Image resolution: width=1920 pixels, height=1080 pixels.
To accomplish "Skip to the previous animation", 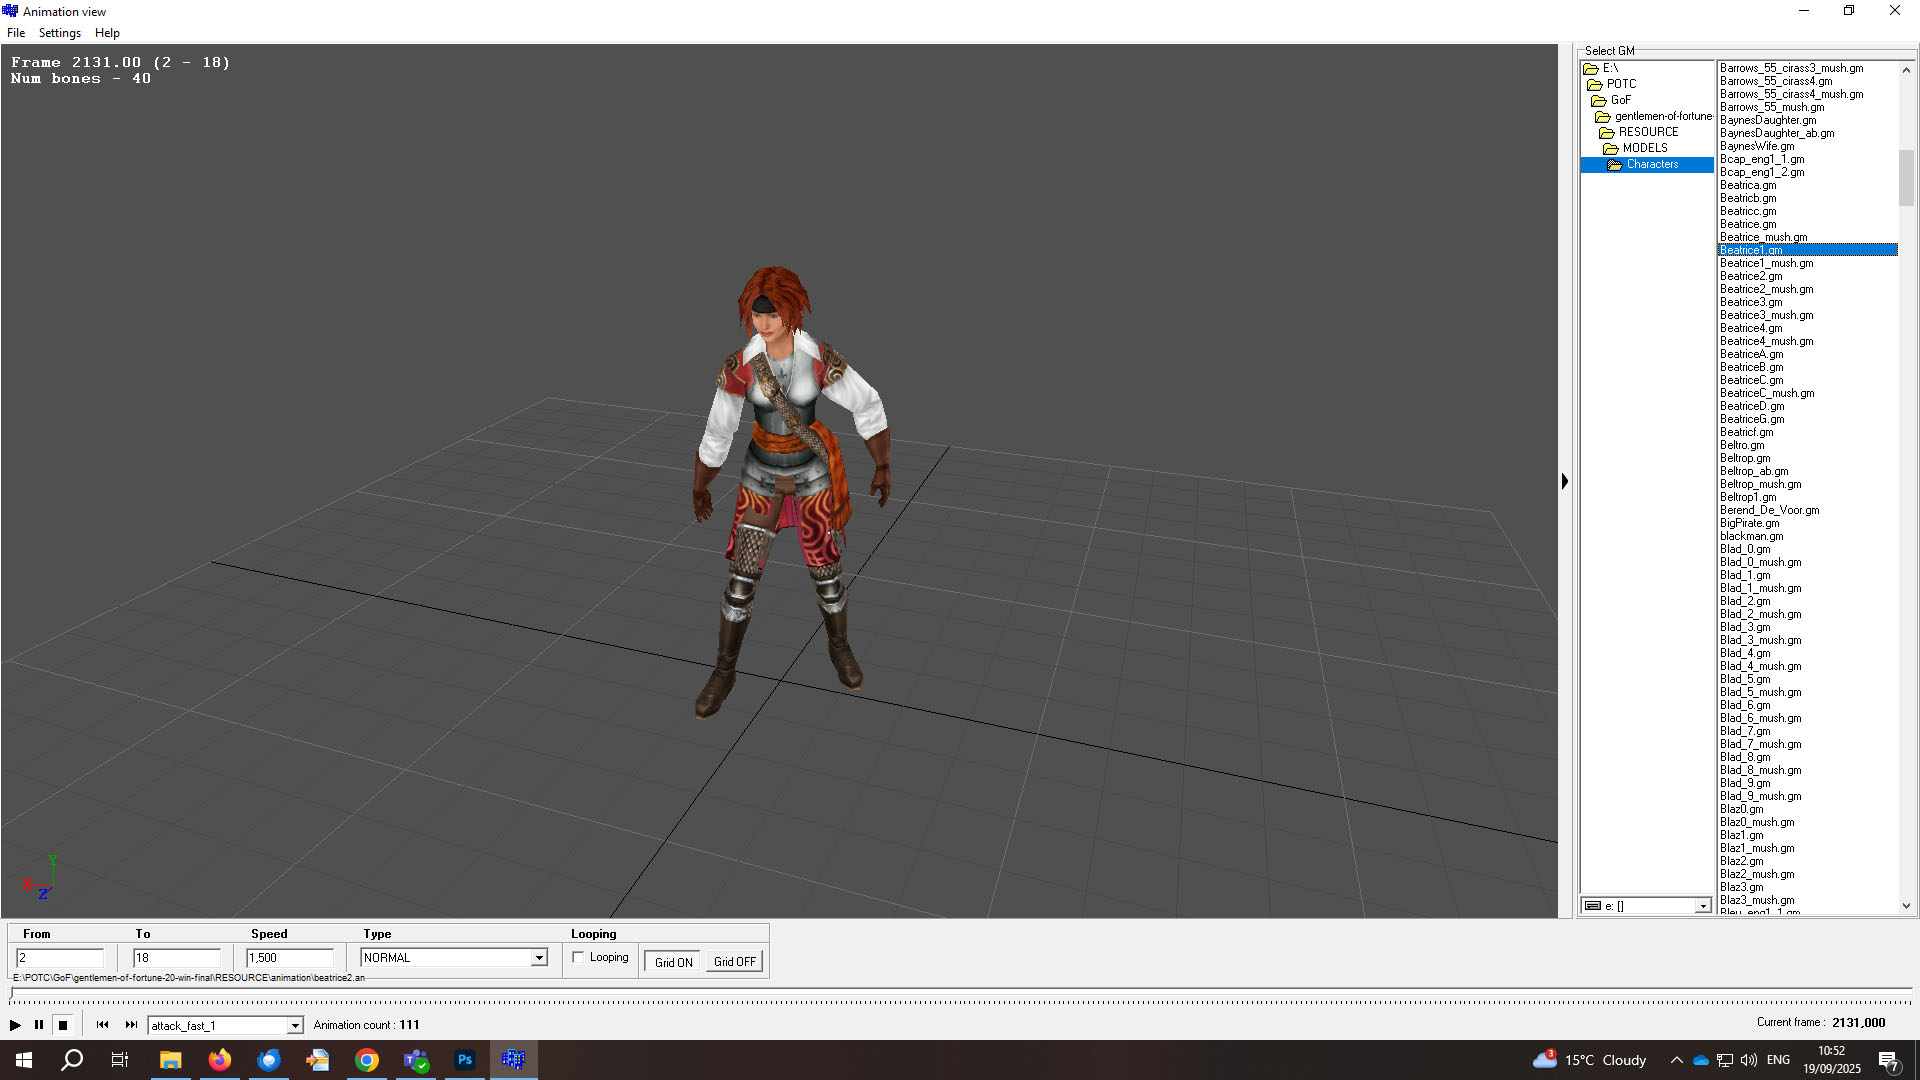I will tap(102, 1025).
